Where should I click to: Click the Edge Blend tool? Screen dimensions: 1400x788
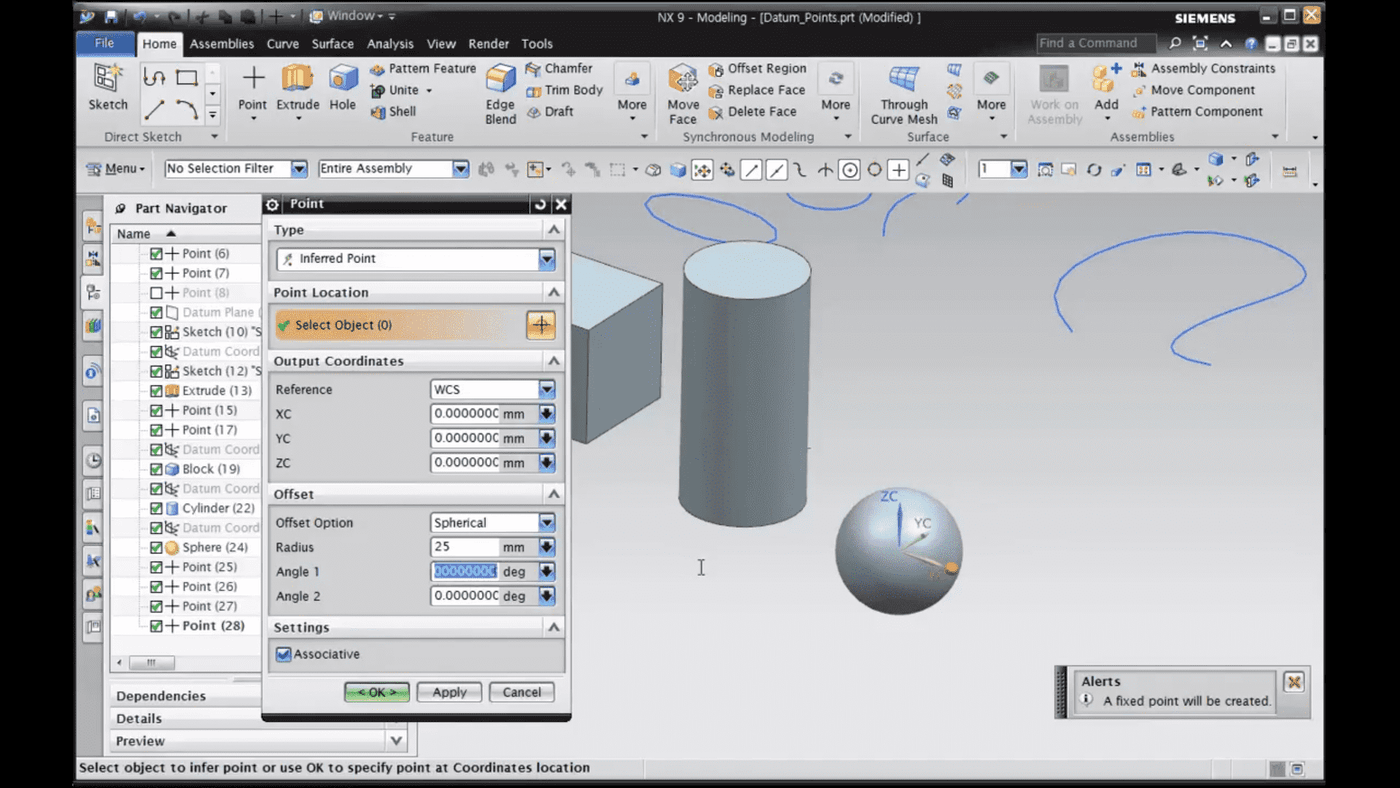click(x=500, y=93)
